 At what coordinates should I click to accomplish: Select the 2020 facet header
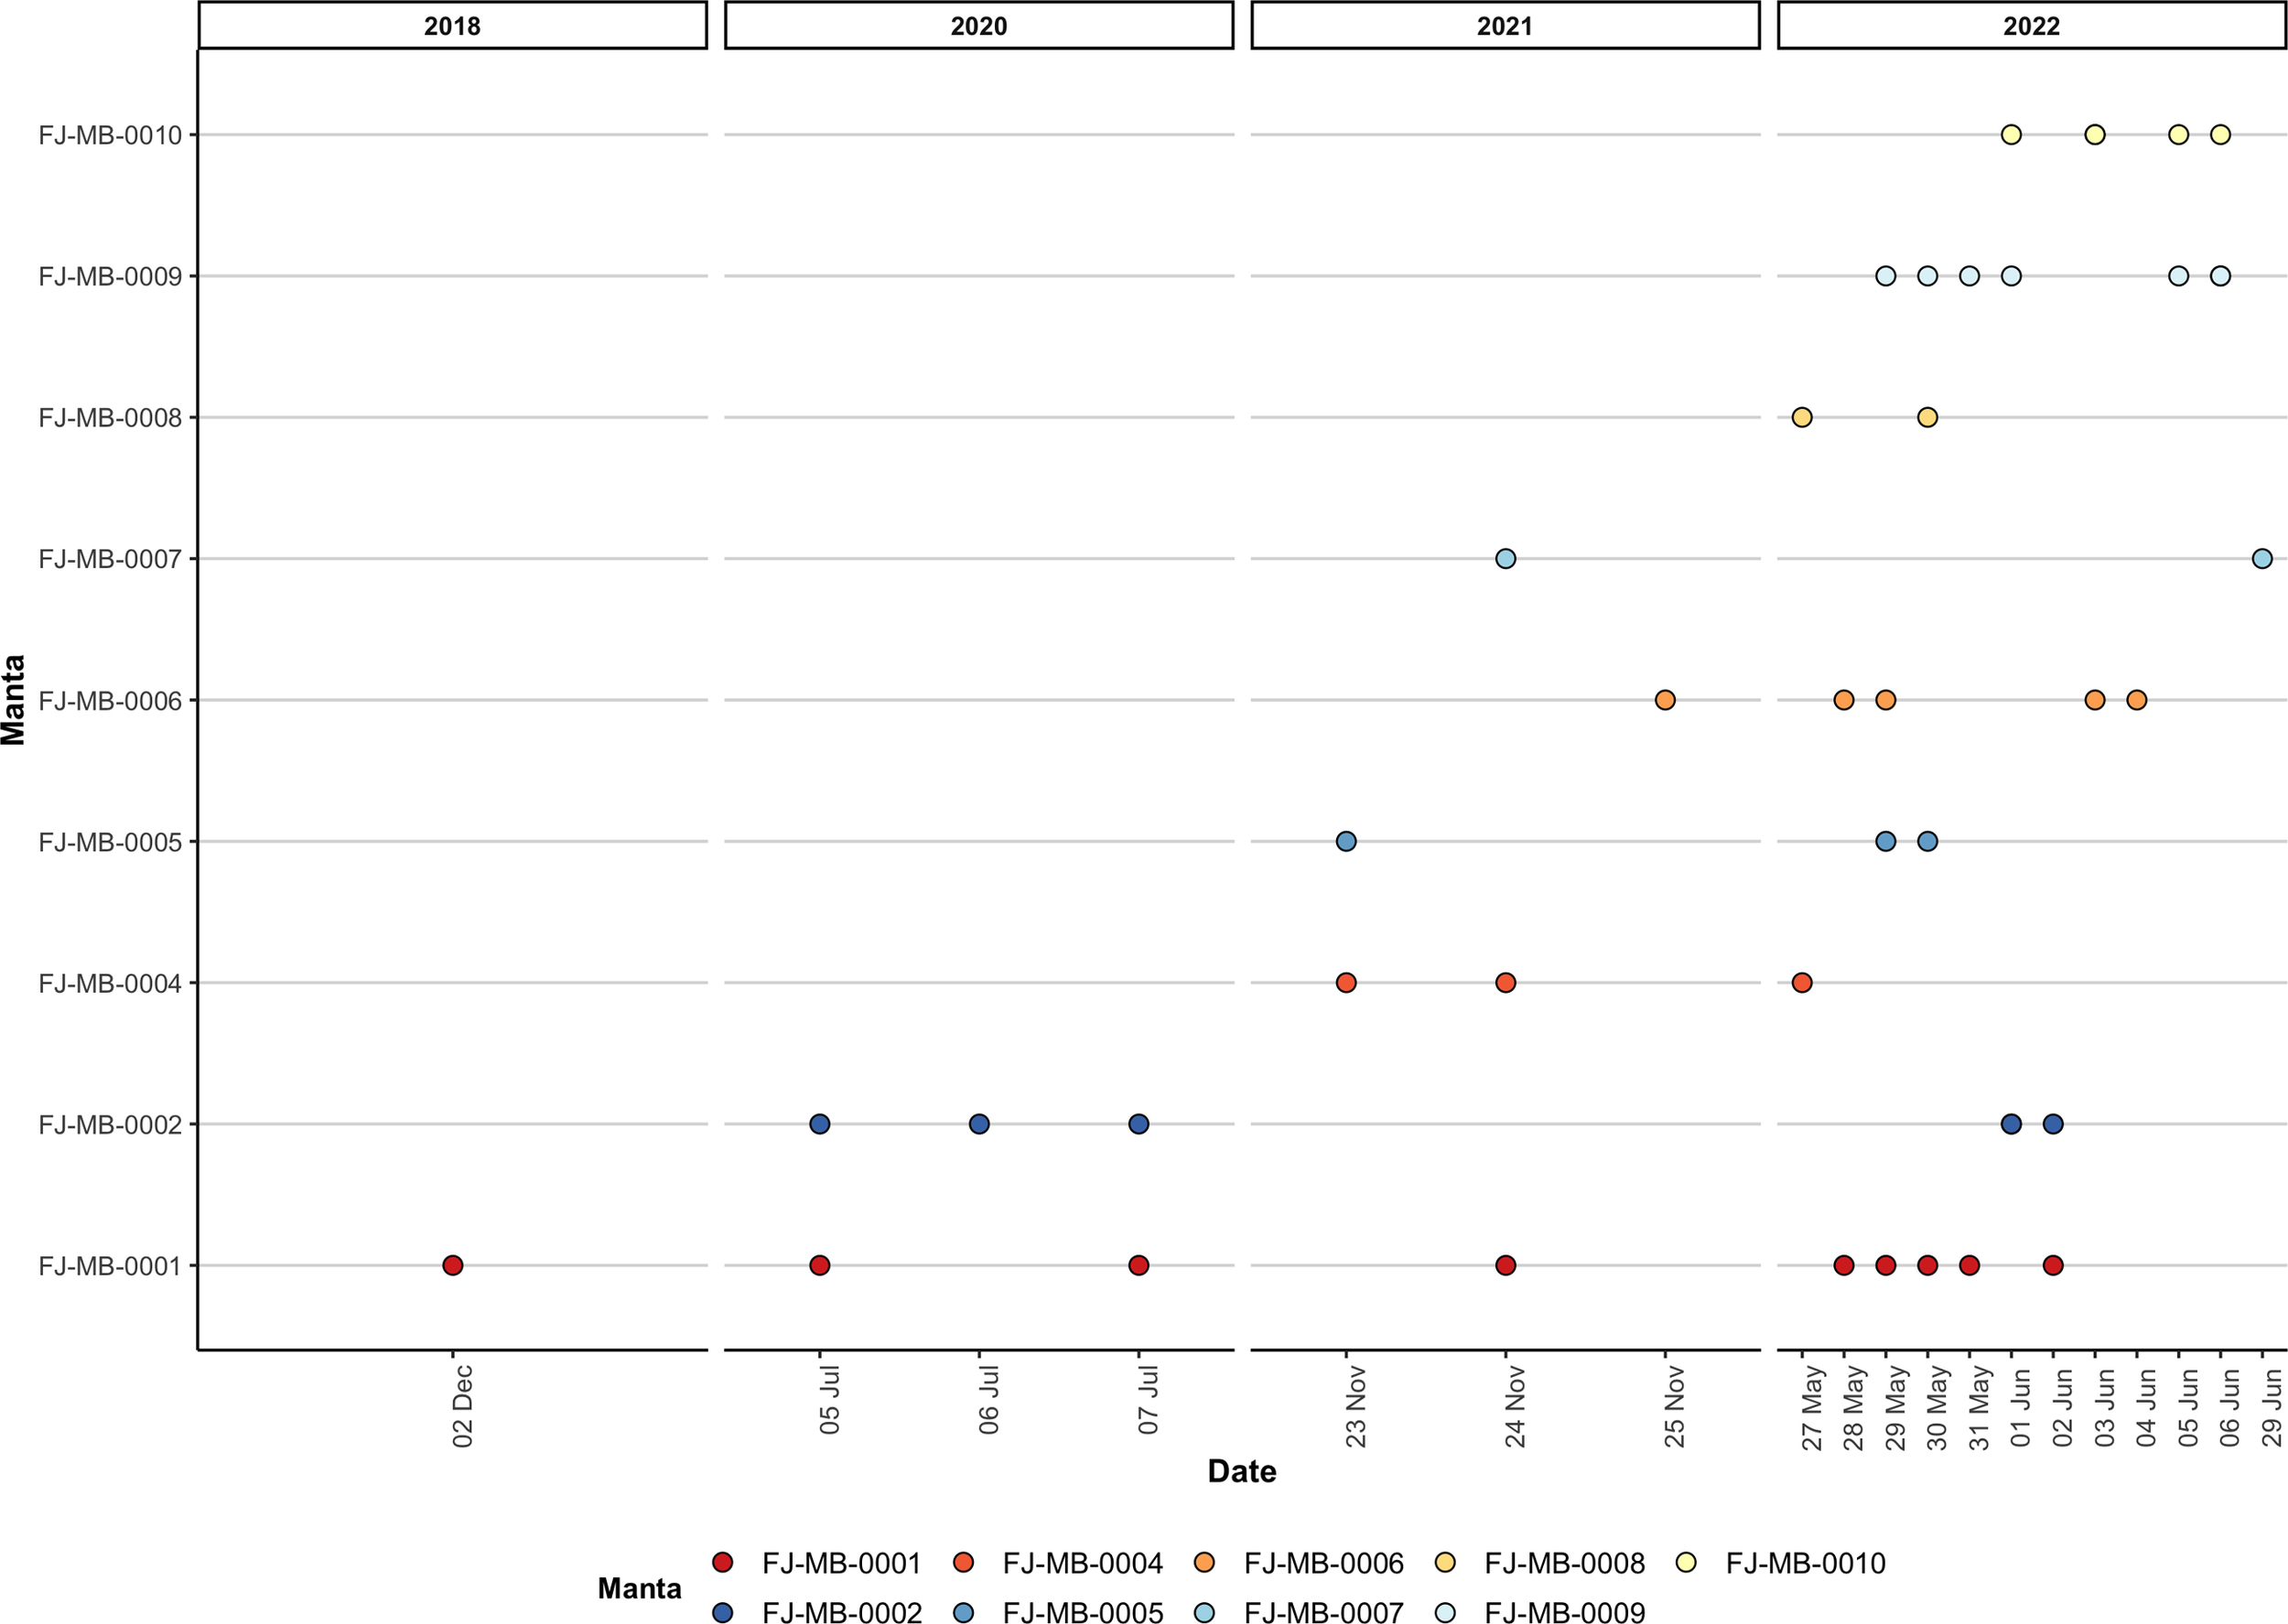coord(978,25)
